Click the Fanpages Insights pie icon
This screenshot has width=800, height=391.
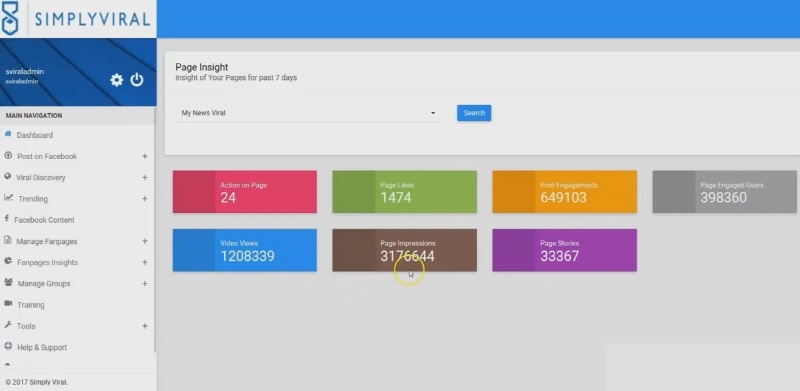8,261
